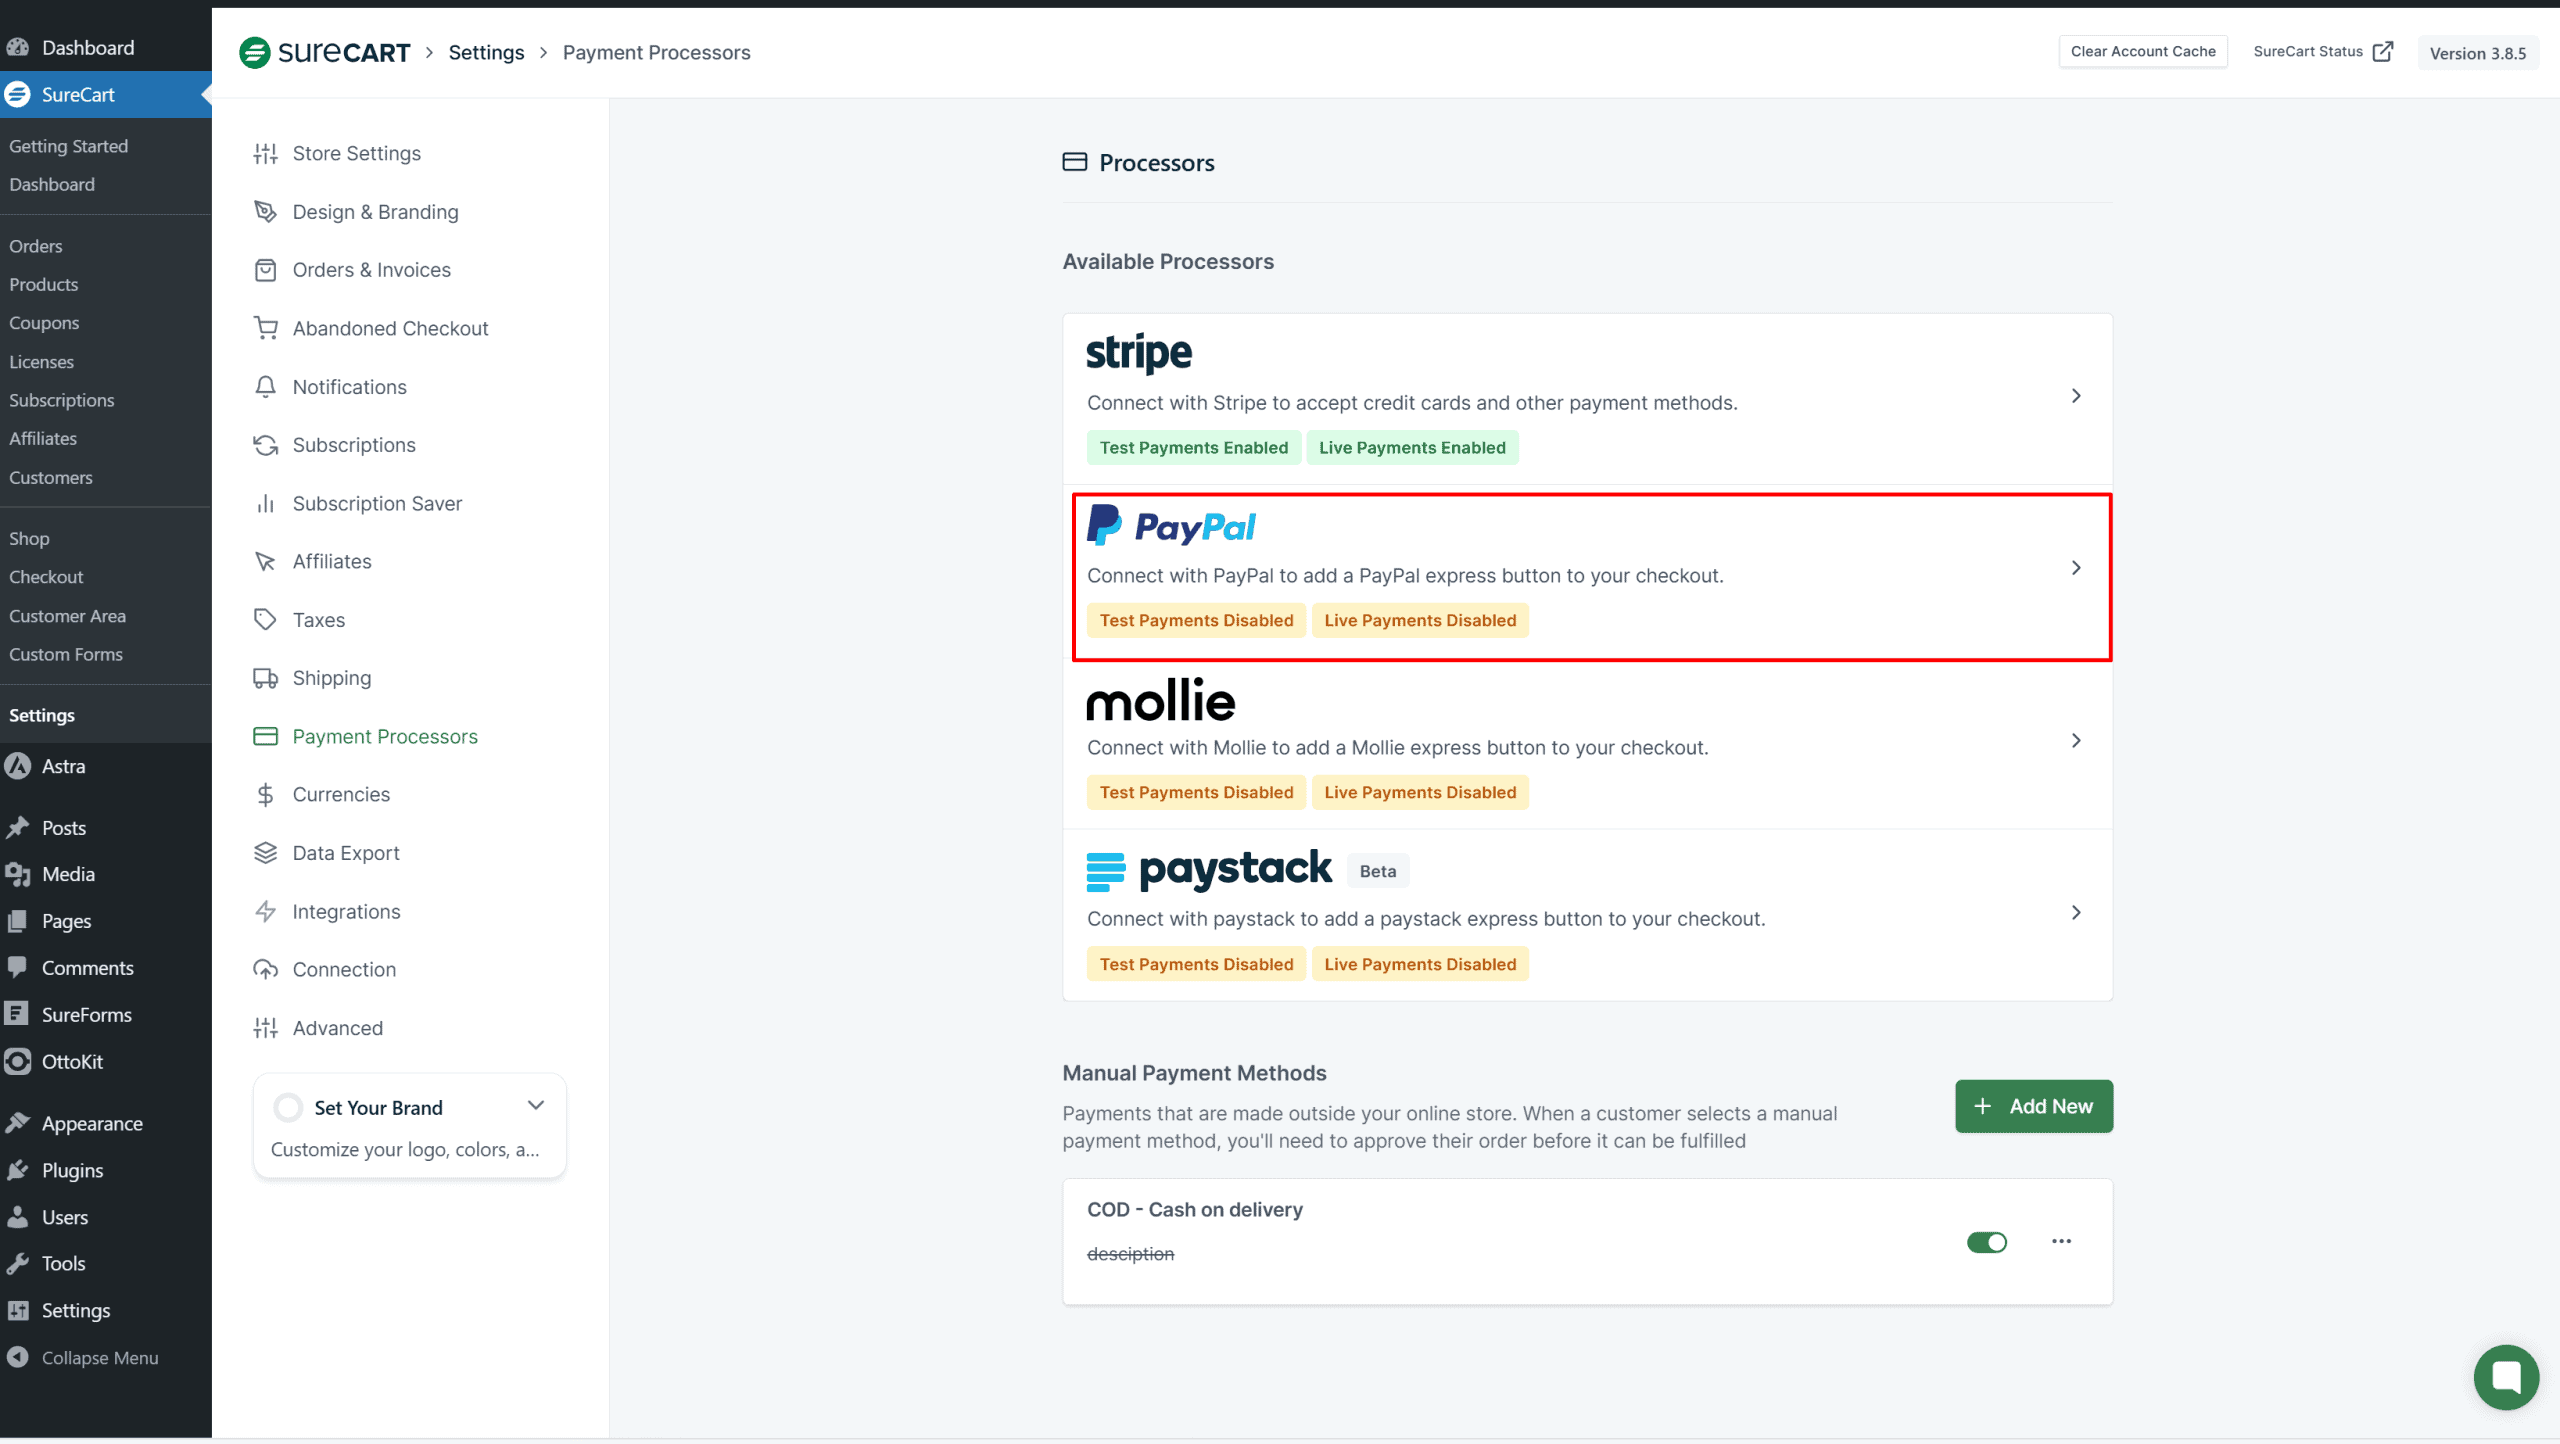Click the Abandoned Checkout cart icon

(x=265, y=328)
